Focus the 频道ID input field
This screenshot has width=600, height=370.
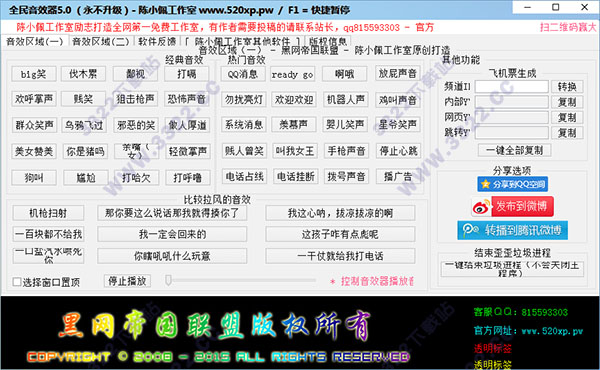512,86
